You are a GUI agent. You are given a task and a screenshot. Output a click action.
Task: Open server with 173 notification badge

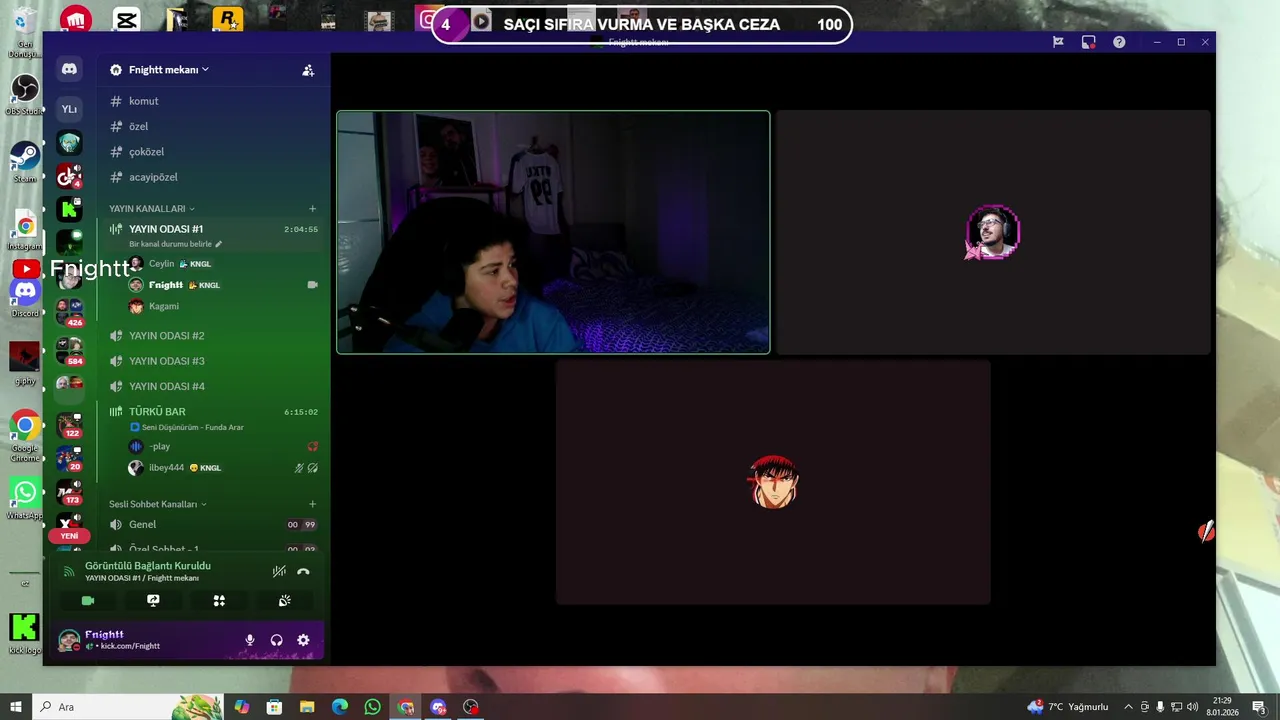(69, 492)
